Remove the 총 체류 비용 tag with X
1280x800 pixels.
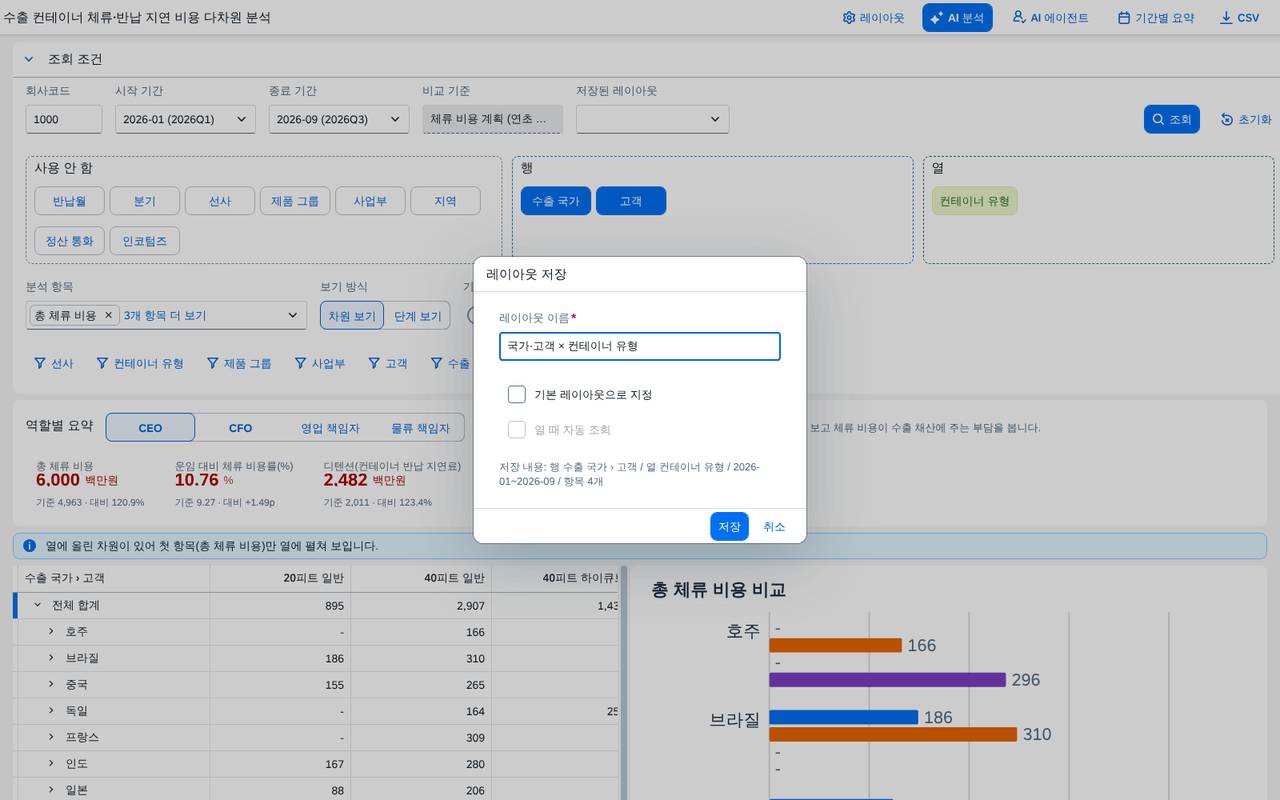(109, 315)
